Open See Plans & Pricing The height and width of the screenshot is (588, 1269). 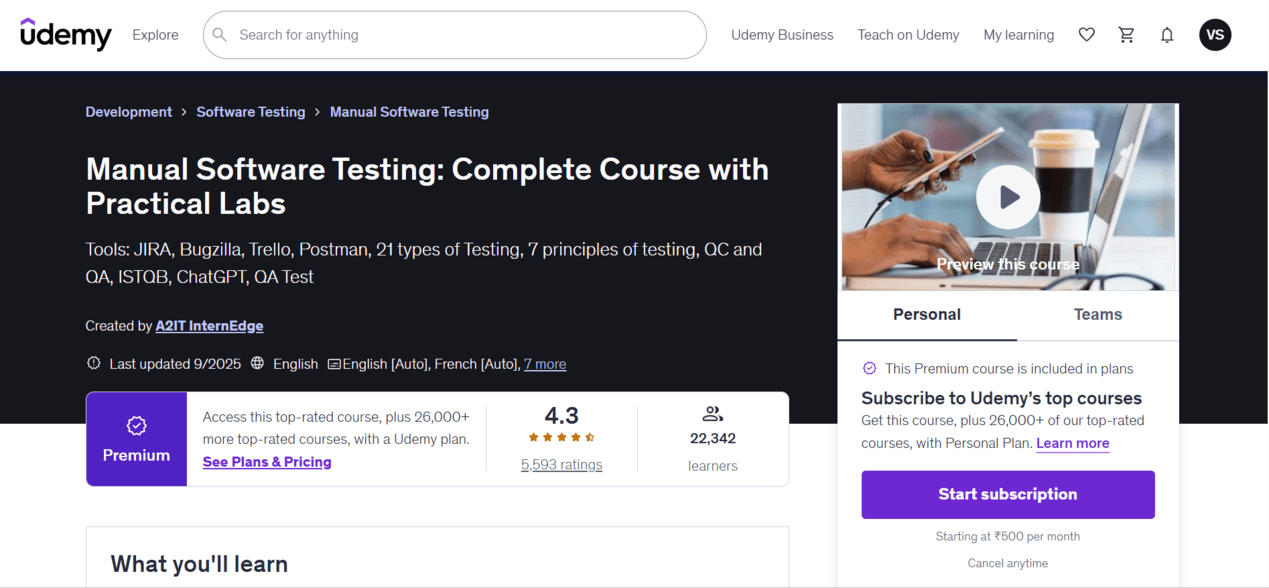point(266,461)
